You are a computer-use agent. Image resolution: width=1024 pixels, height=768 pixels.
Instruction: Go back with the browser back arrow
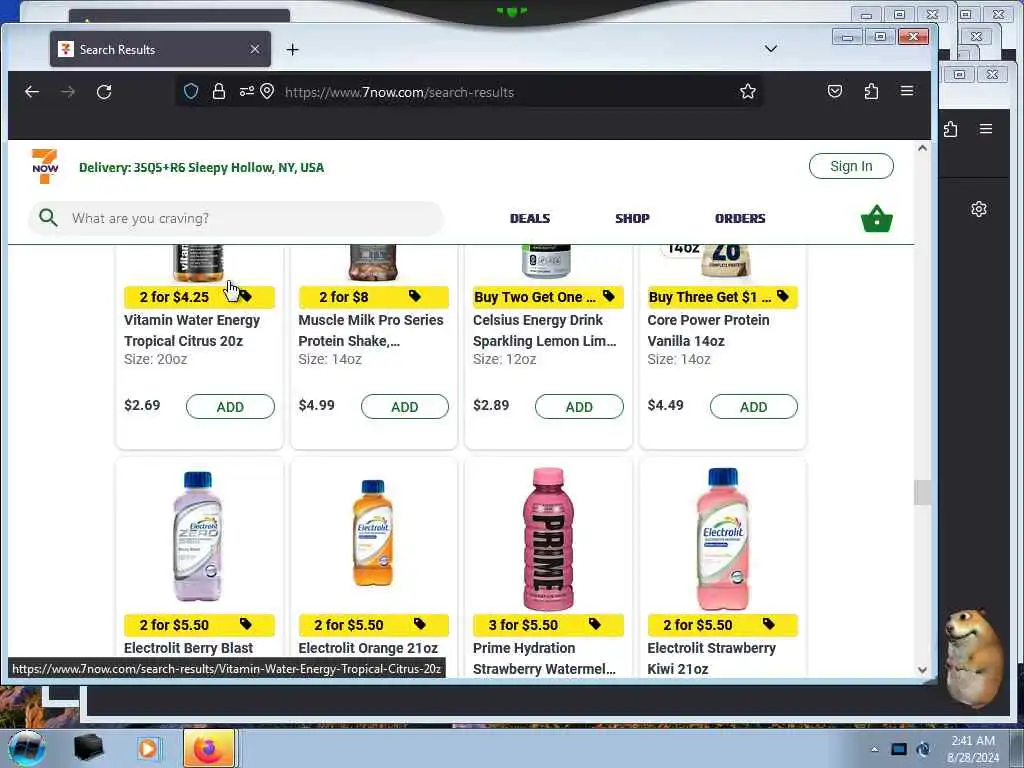point(32,92)
